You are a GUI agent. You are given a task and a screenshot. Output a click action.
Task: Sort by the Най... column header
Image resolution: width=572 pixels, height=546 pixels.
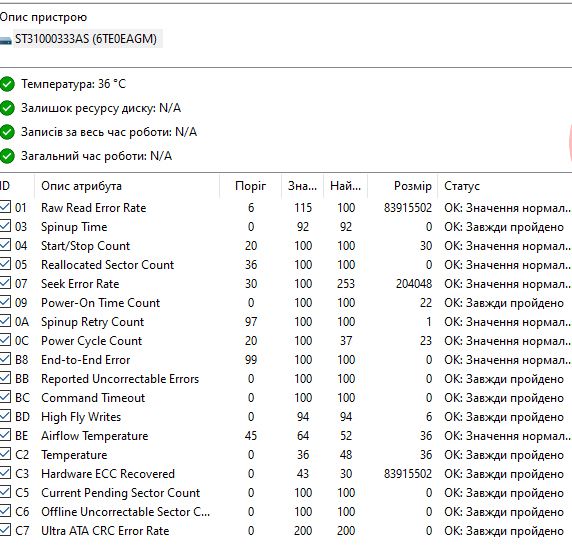click(345, 186)
